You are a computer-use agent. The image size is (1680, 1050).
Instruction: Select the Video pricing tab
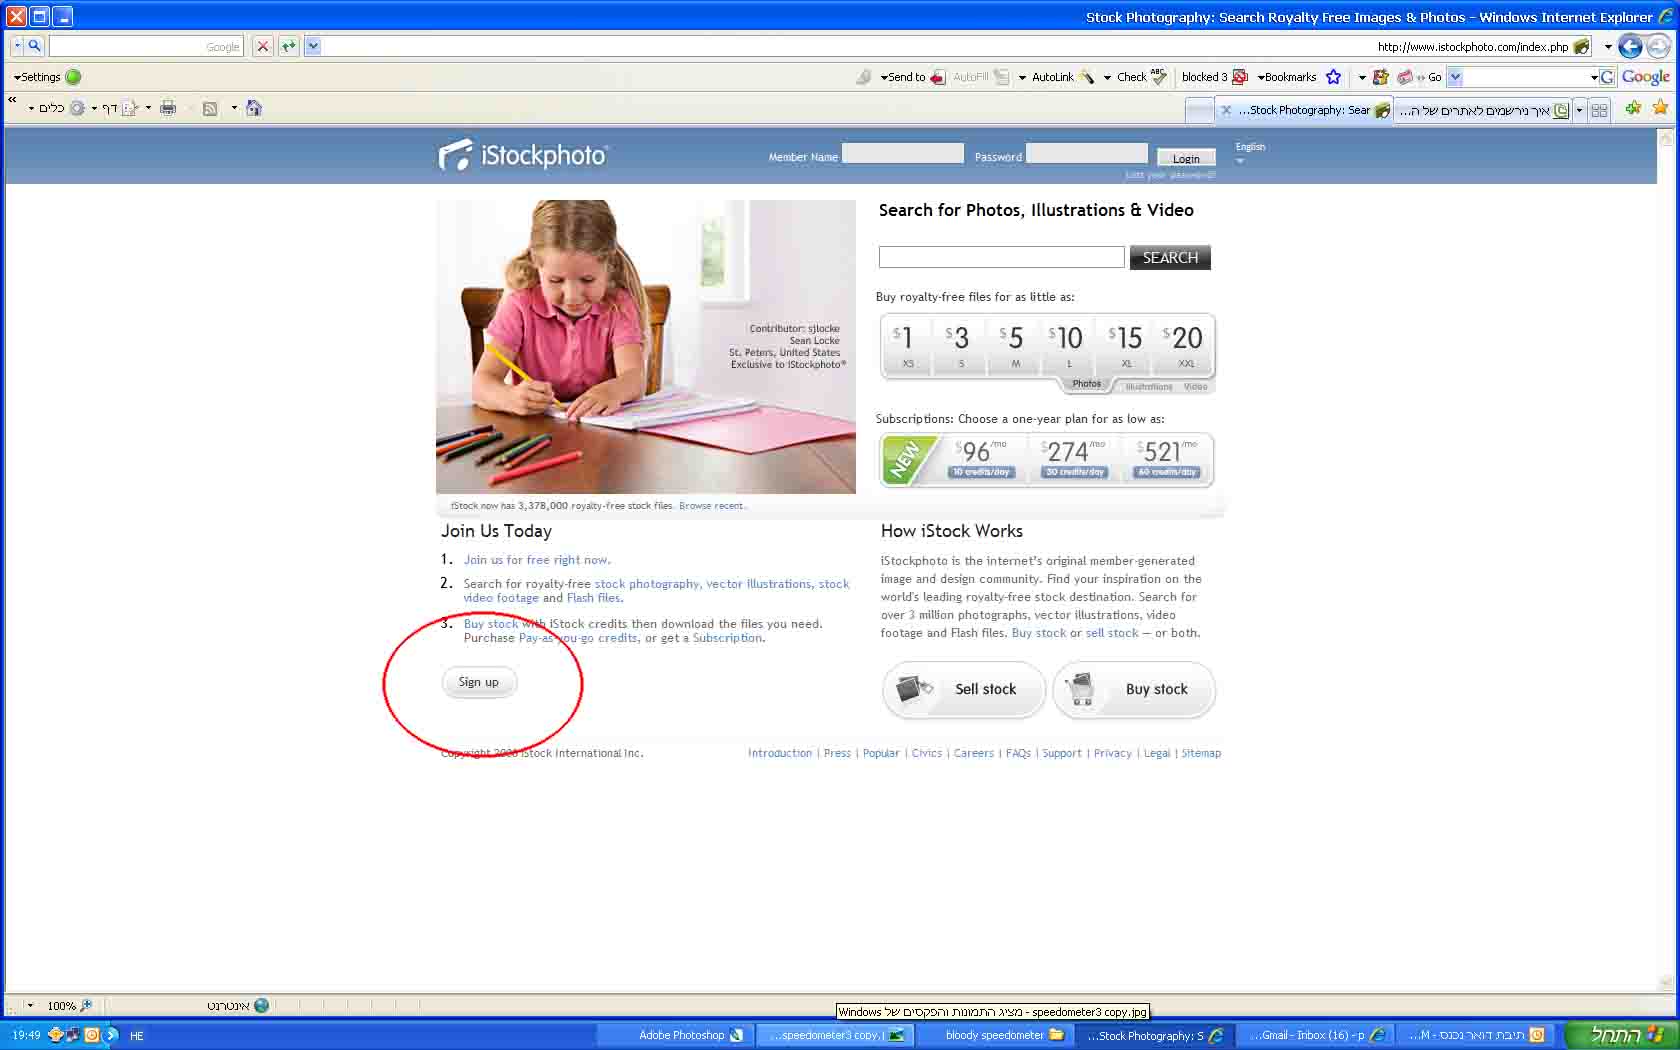point(1195,386)
